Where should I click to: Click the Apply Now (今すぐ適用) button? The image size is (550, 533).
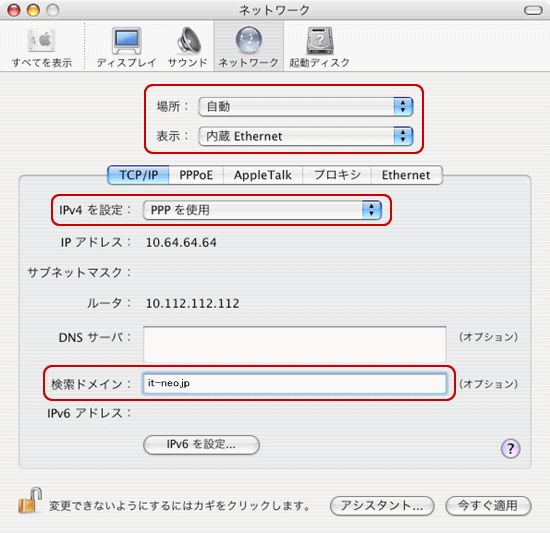tap(488, 506)
